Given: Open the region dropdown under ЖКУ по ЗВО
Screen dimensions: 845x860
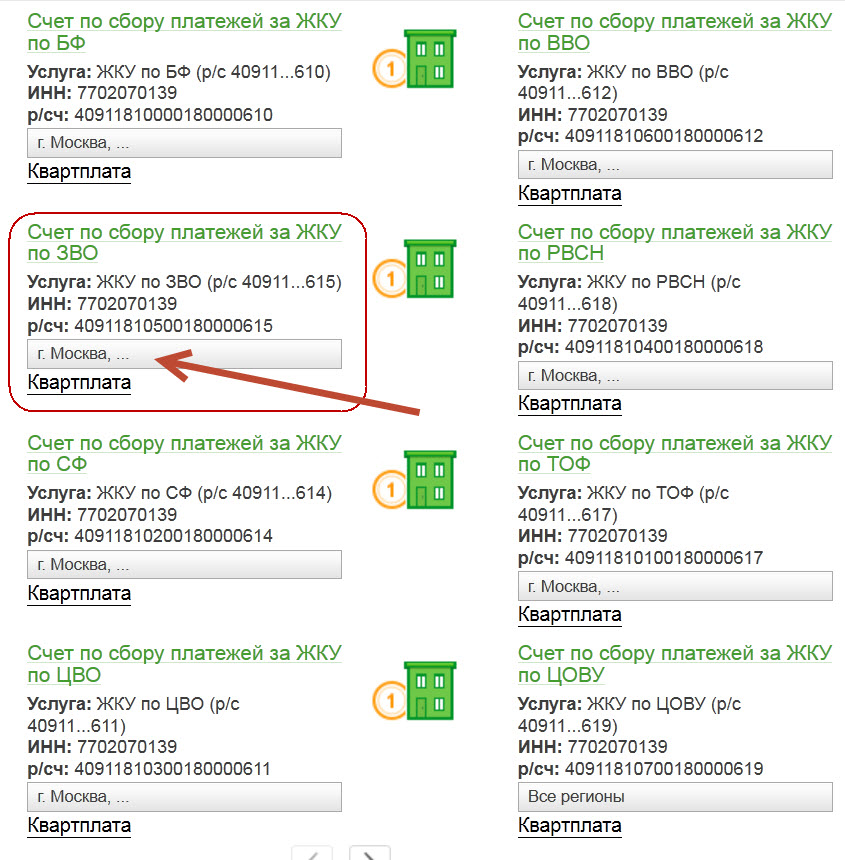Looking at the screenshot, I should 184,354.
